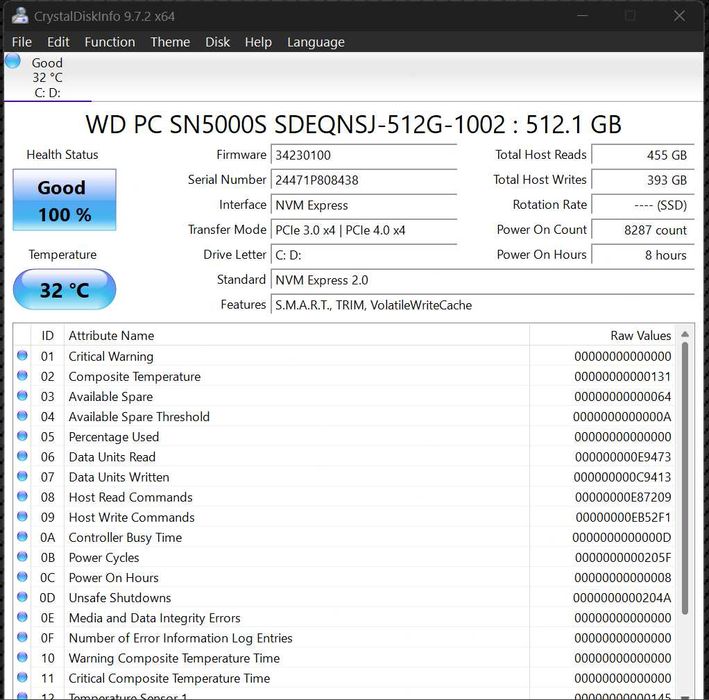Click the Drive Letter field
Screen dimensions: 709x700
[x=364, y=255]
